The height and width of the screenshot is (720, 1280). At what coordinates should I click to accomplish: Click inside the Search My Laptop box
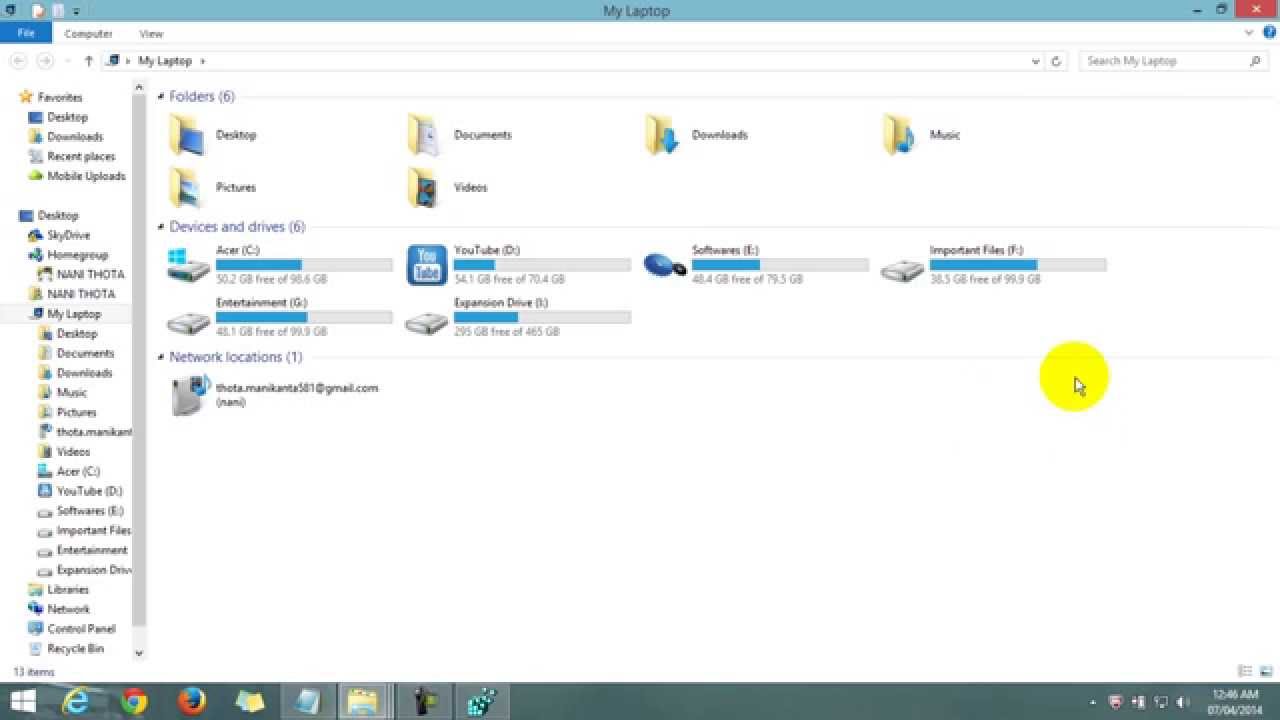coord(1160,61)
